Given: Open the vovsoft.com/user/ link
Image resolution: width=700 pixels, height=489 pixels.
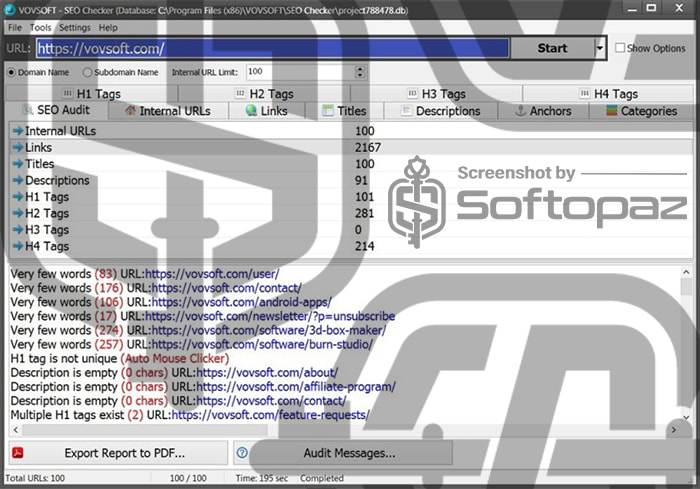Looking at the screenshot, I should pos(212,274).
